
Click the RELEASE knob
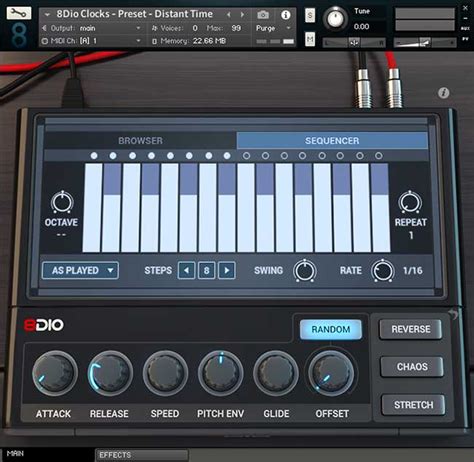tap(110, 373)
